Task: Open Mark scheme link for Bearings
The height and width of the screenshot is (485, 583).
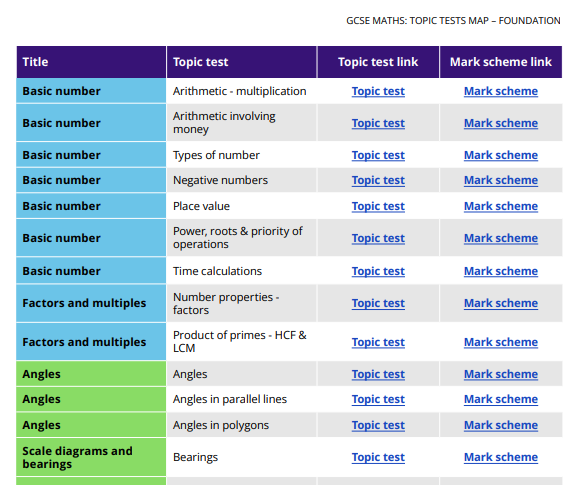Action: pos(501,457)
